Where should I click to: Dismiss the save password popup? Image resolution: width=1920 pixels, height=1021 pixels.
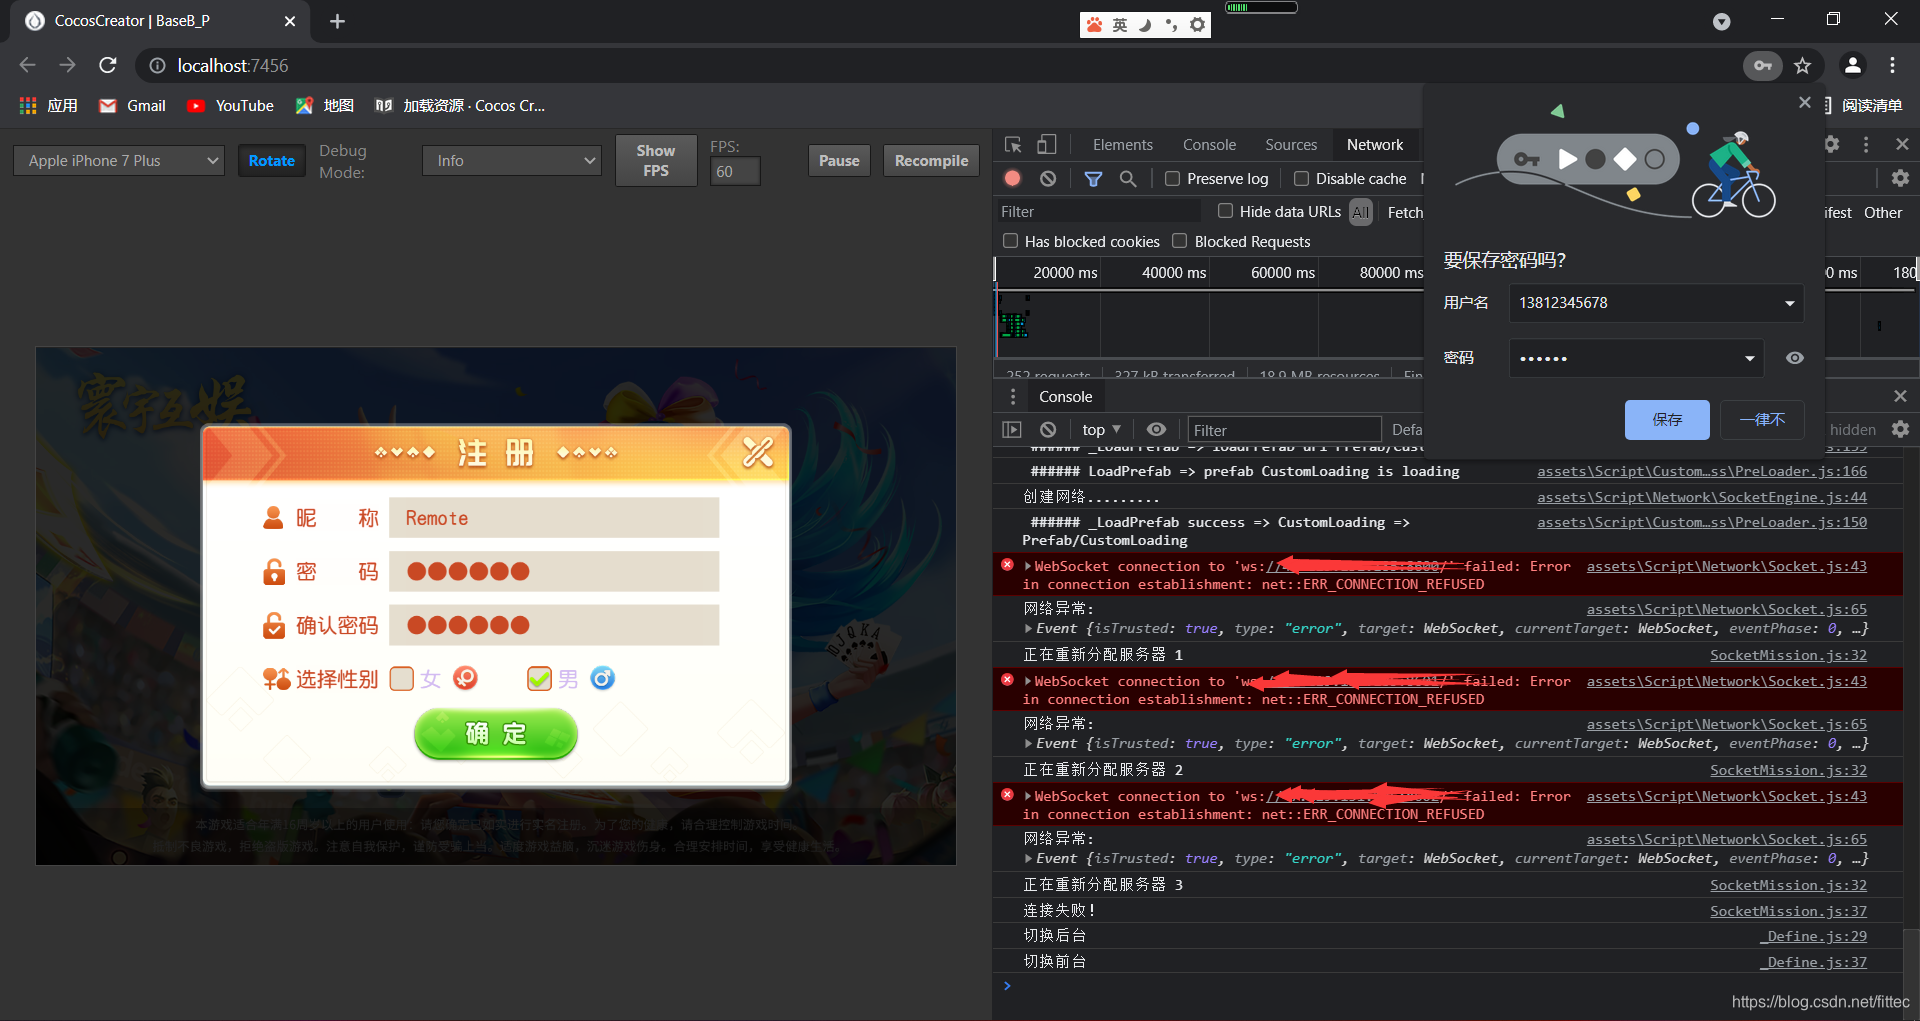point(1804,102)
